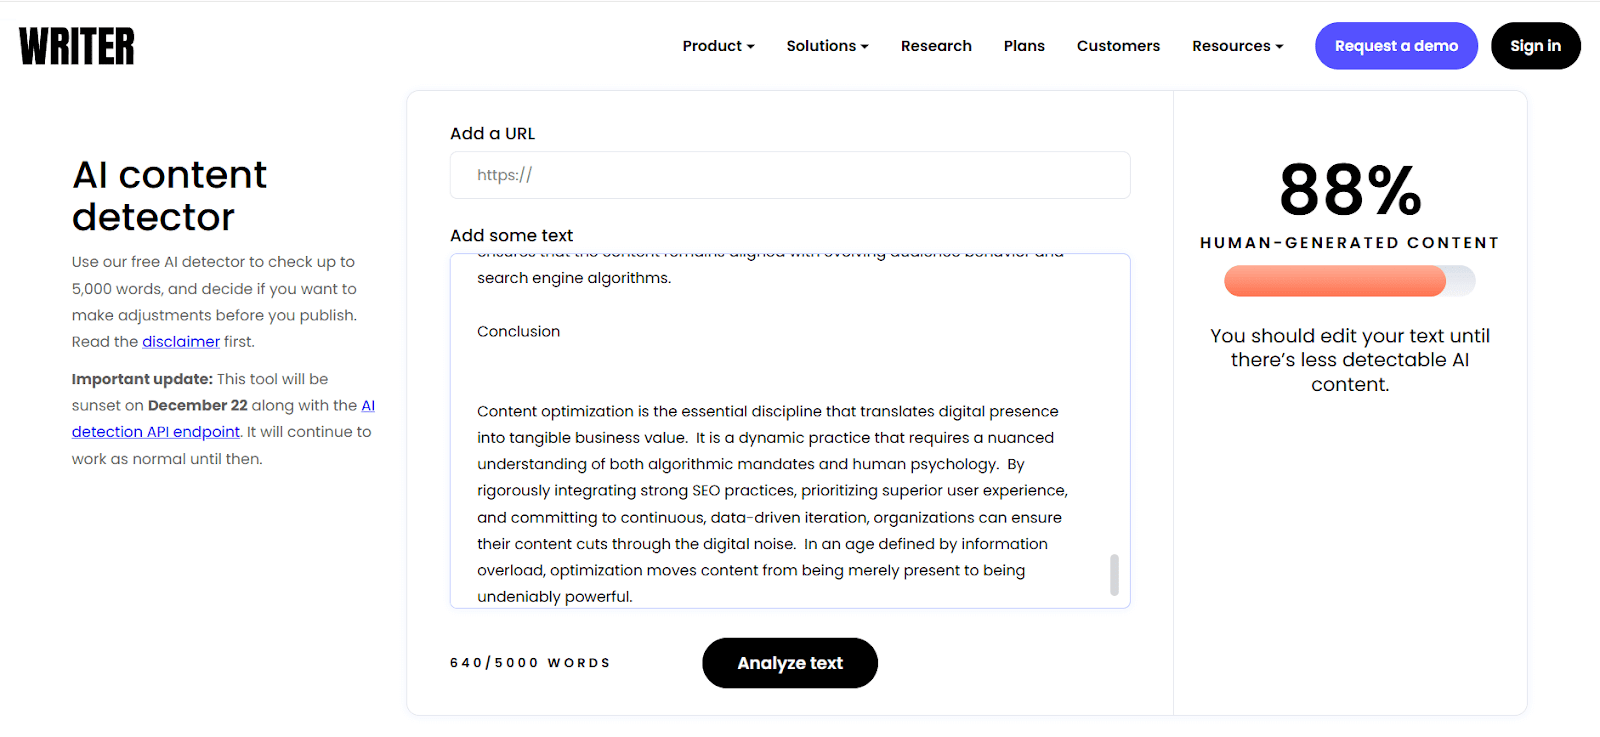Click the WRITER logo
Image resolution: width=1600 pixels, height=737 pixels.
(76, 45)
